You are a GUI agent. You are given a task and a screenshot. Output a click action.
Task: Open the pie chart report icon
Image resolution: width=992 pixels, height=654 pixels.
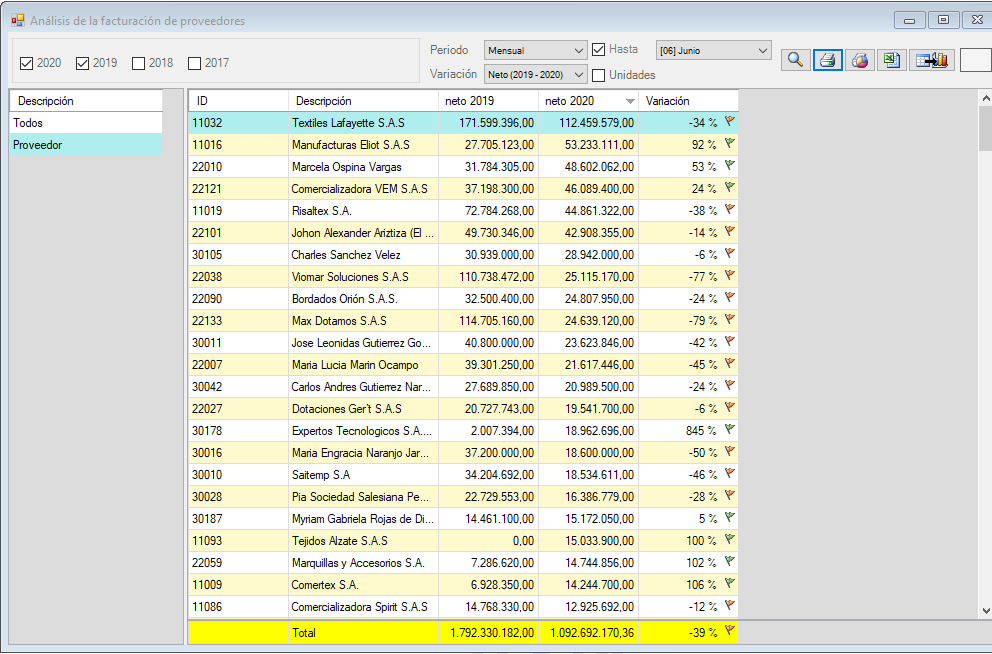tap(859, 60)
